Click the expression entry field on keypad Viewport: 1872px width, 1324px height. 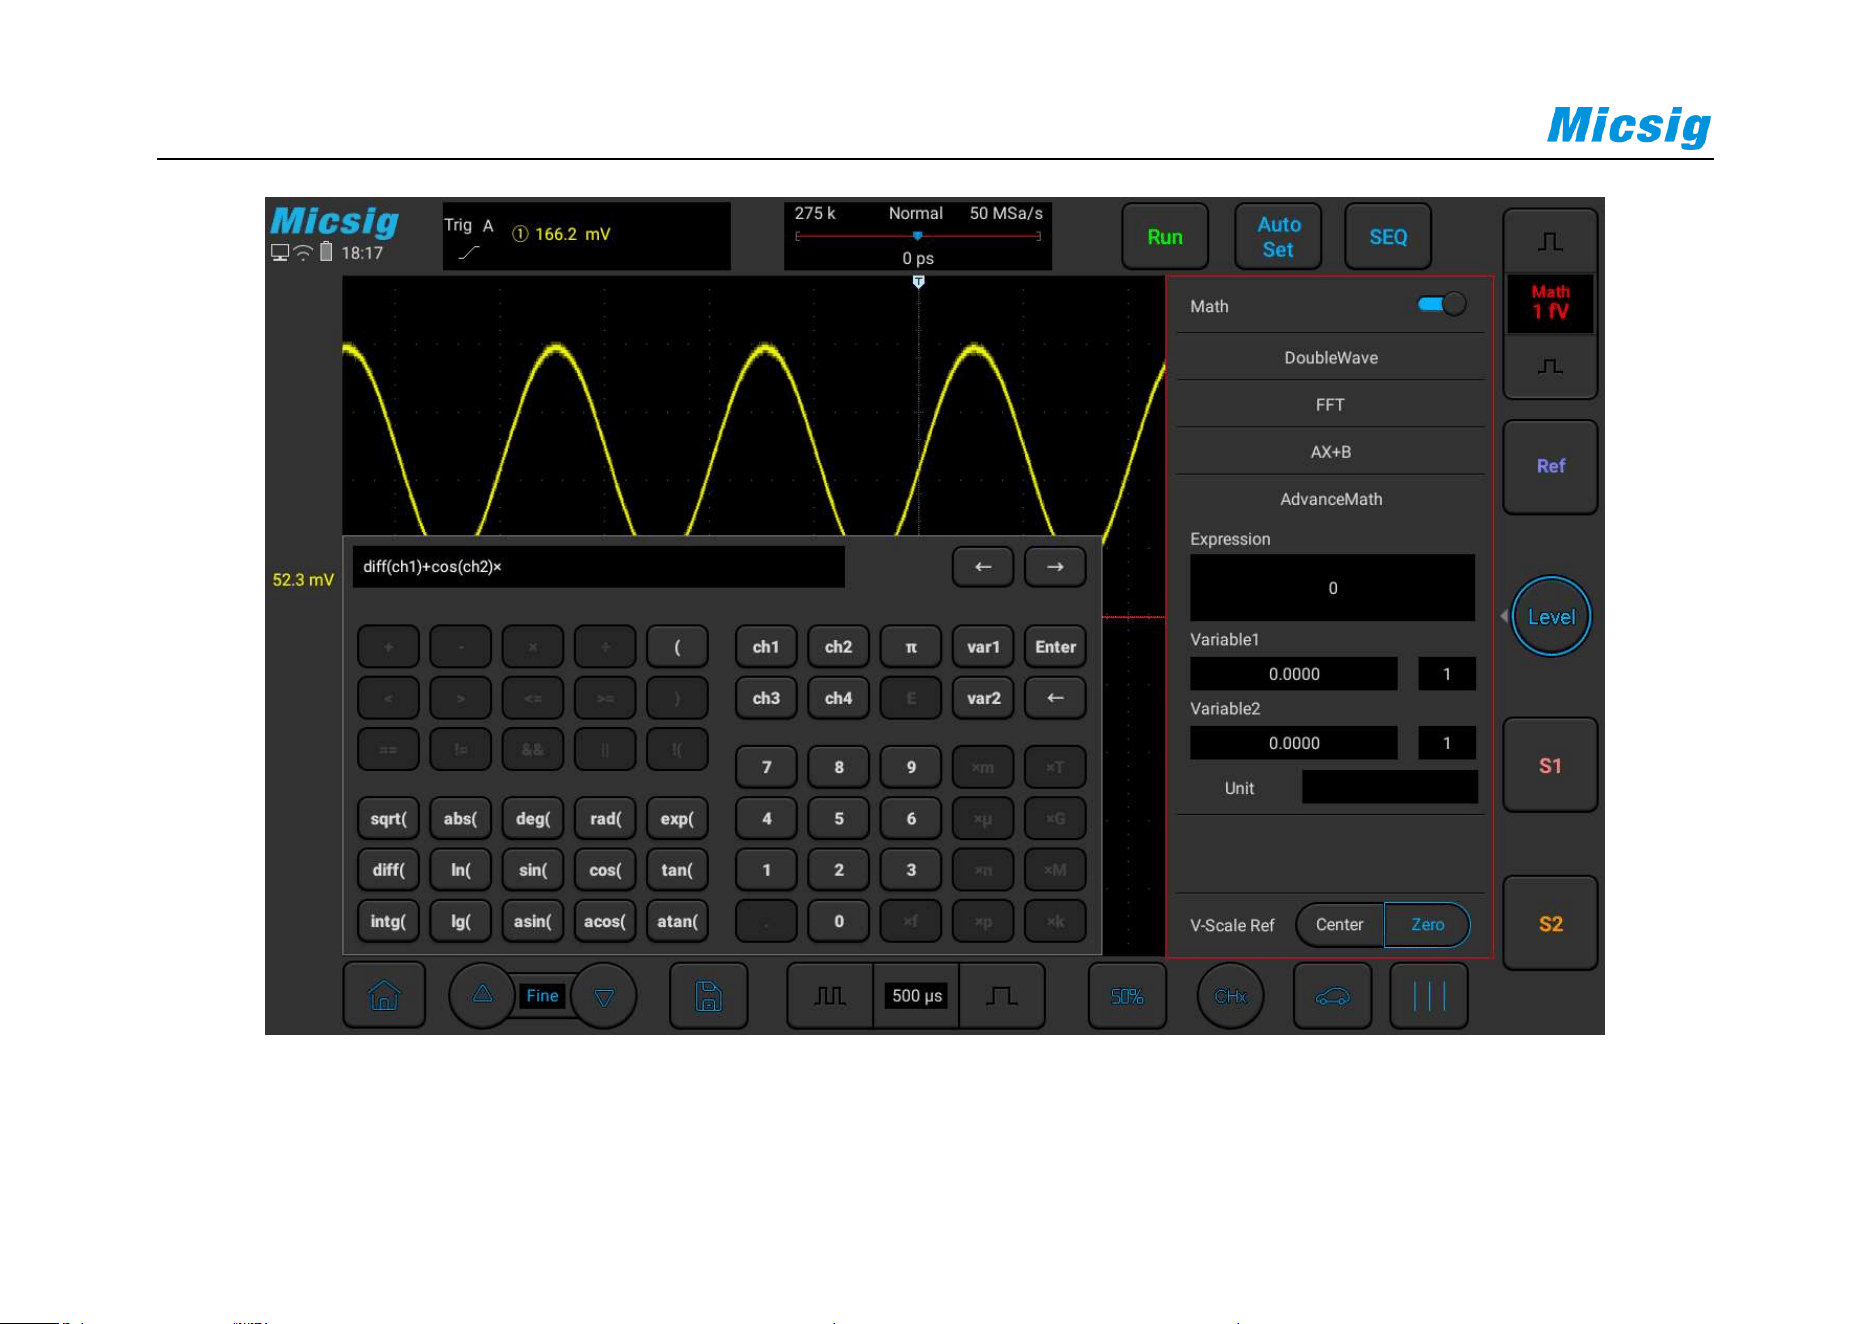tap(599, 567)
